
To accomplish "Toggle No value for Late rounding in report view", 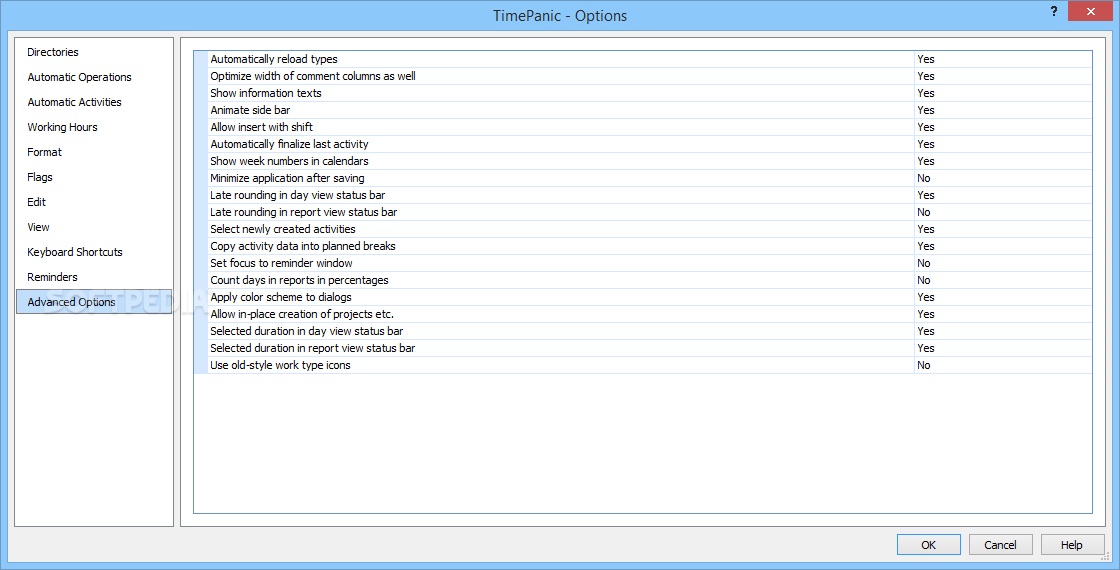I will click(x=1003, y=212).
